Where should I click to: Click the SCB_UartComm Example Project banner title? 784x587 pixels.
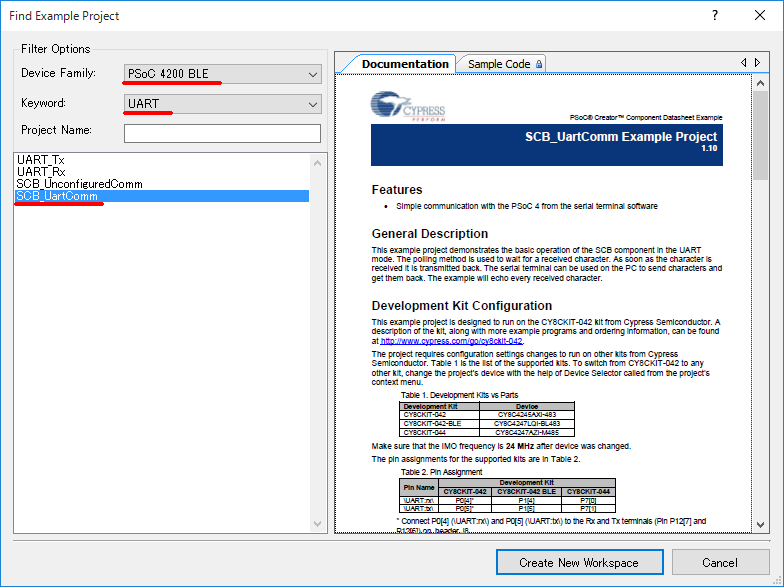[621, 136]
